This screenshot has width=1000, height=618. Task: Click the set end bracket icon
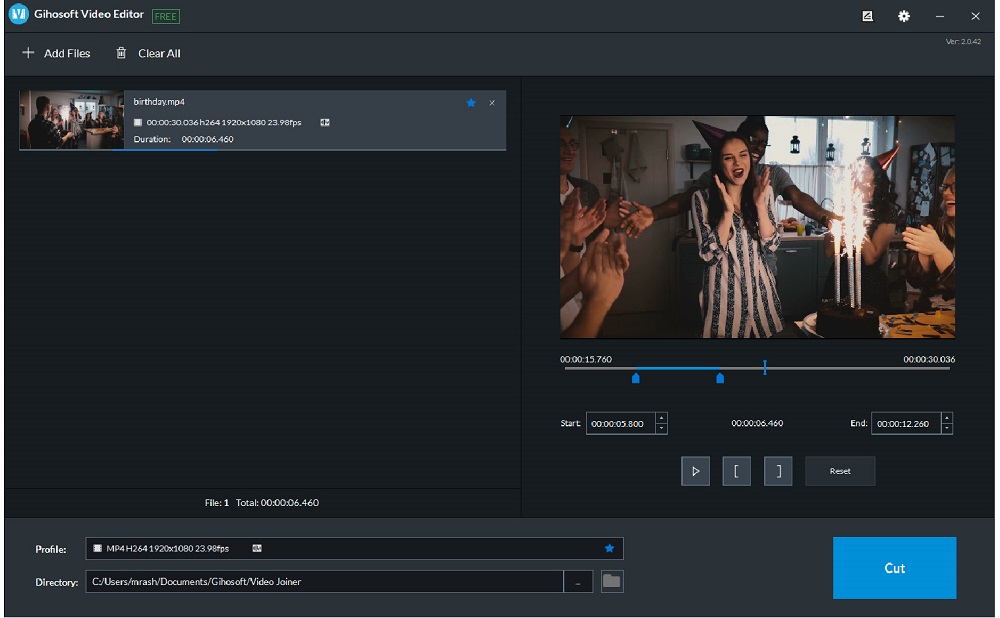tap(778, 470)
